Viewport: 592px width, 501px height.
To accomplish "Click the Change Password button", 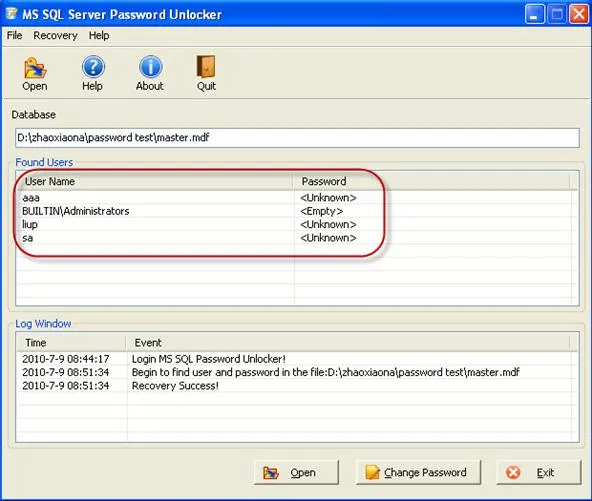I will [x=418, y=472].
